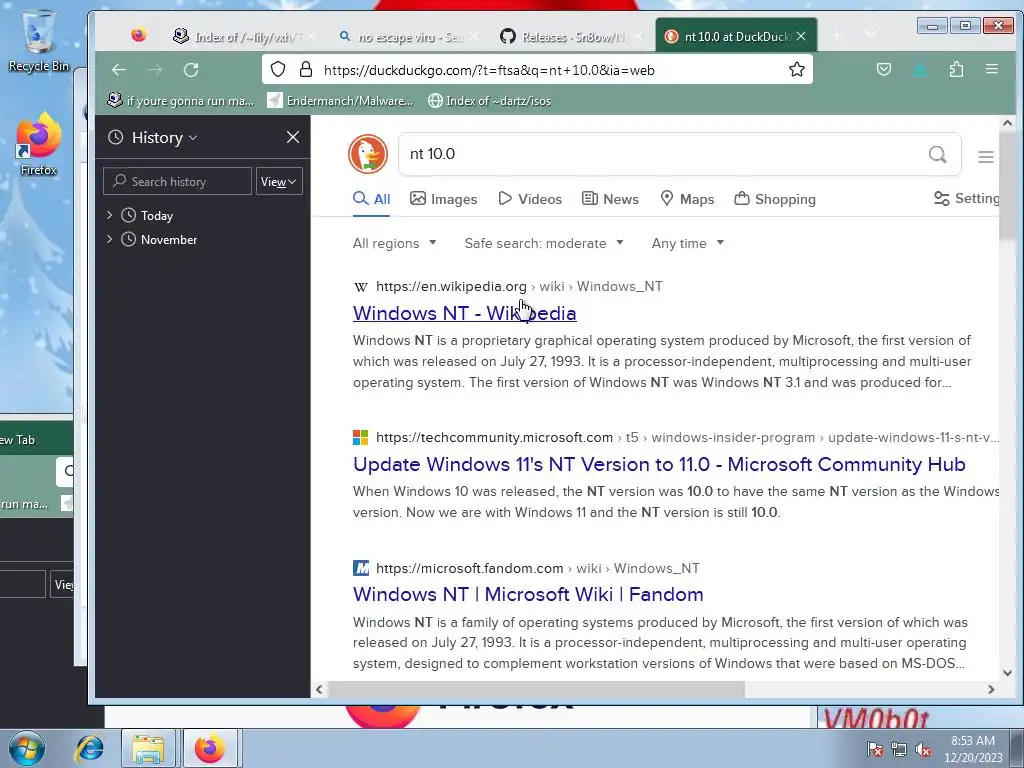Click the padlock site security icon
Screen dimensions: 1024x768
point(306,70)
